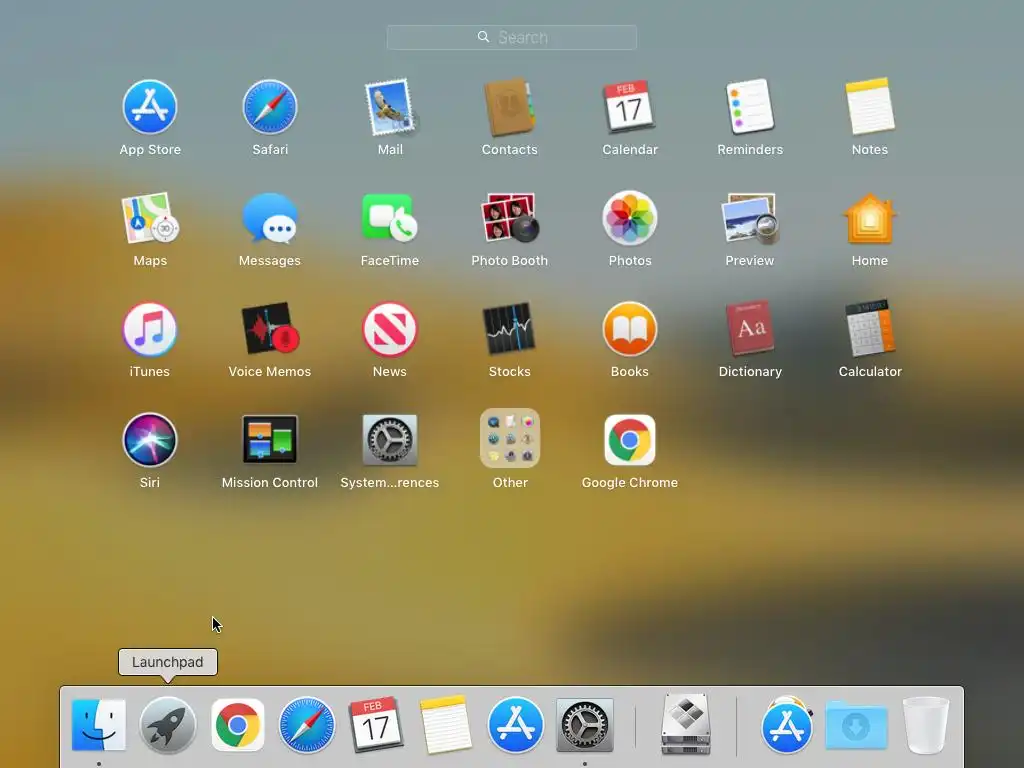Launch Safari from the Launchpad grid

[x=270, y=107]
